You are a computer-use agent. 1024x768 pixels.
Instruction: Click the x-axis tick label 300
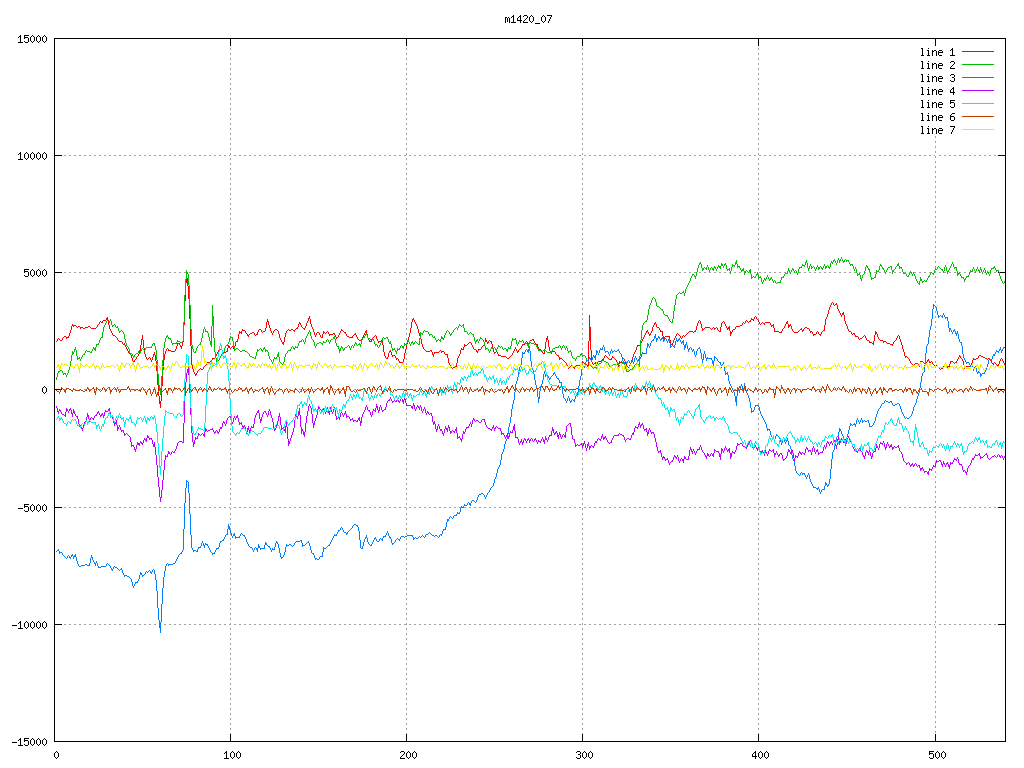click(583, 755)
